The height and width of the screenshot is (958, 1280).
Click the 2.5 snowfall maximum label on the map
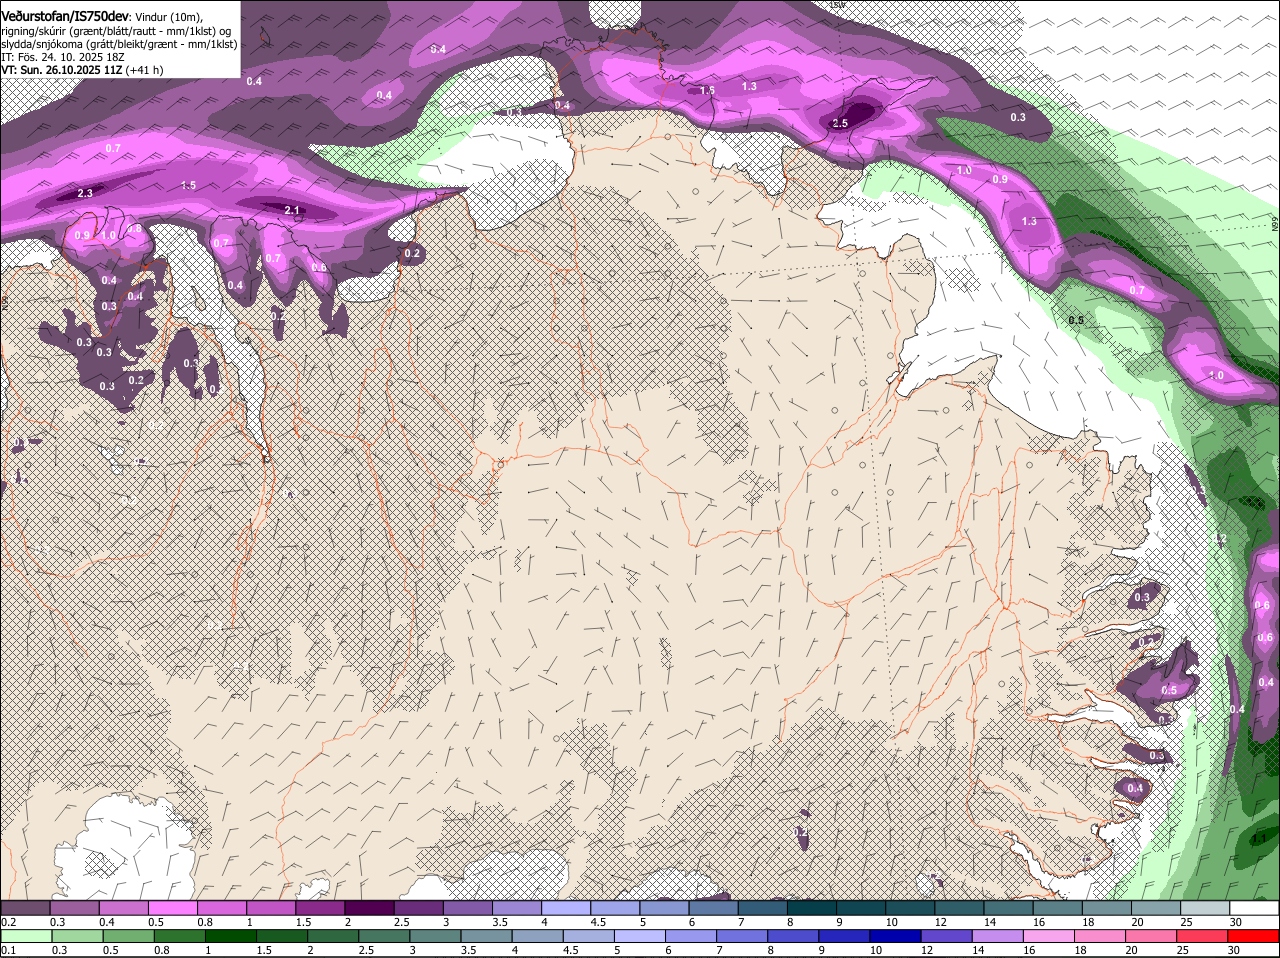840,123
